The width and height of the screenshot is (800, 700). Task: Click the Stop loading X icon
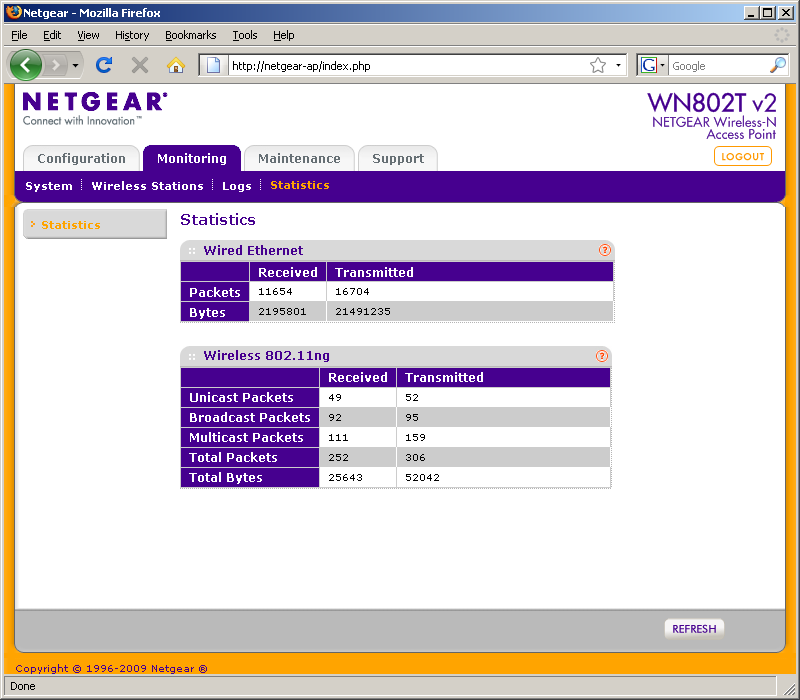point(139,65)
